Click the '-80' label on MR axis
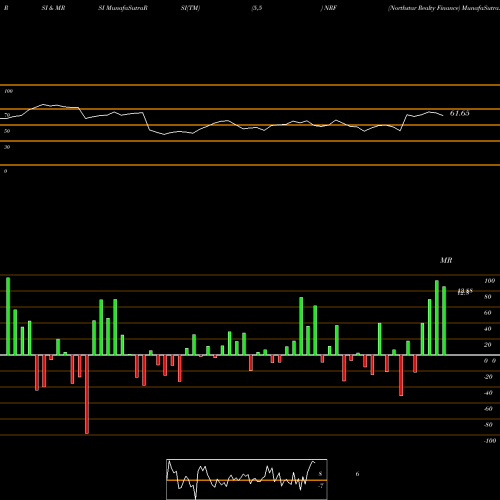 (488, 425)
